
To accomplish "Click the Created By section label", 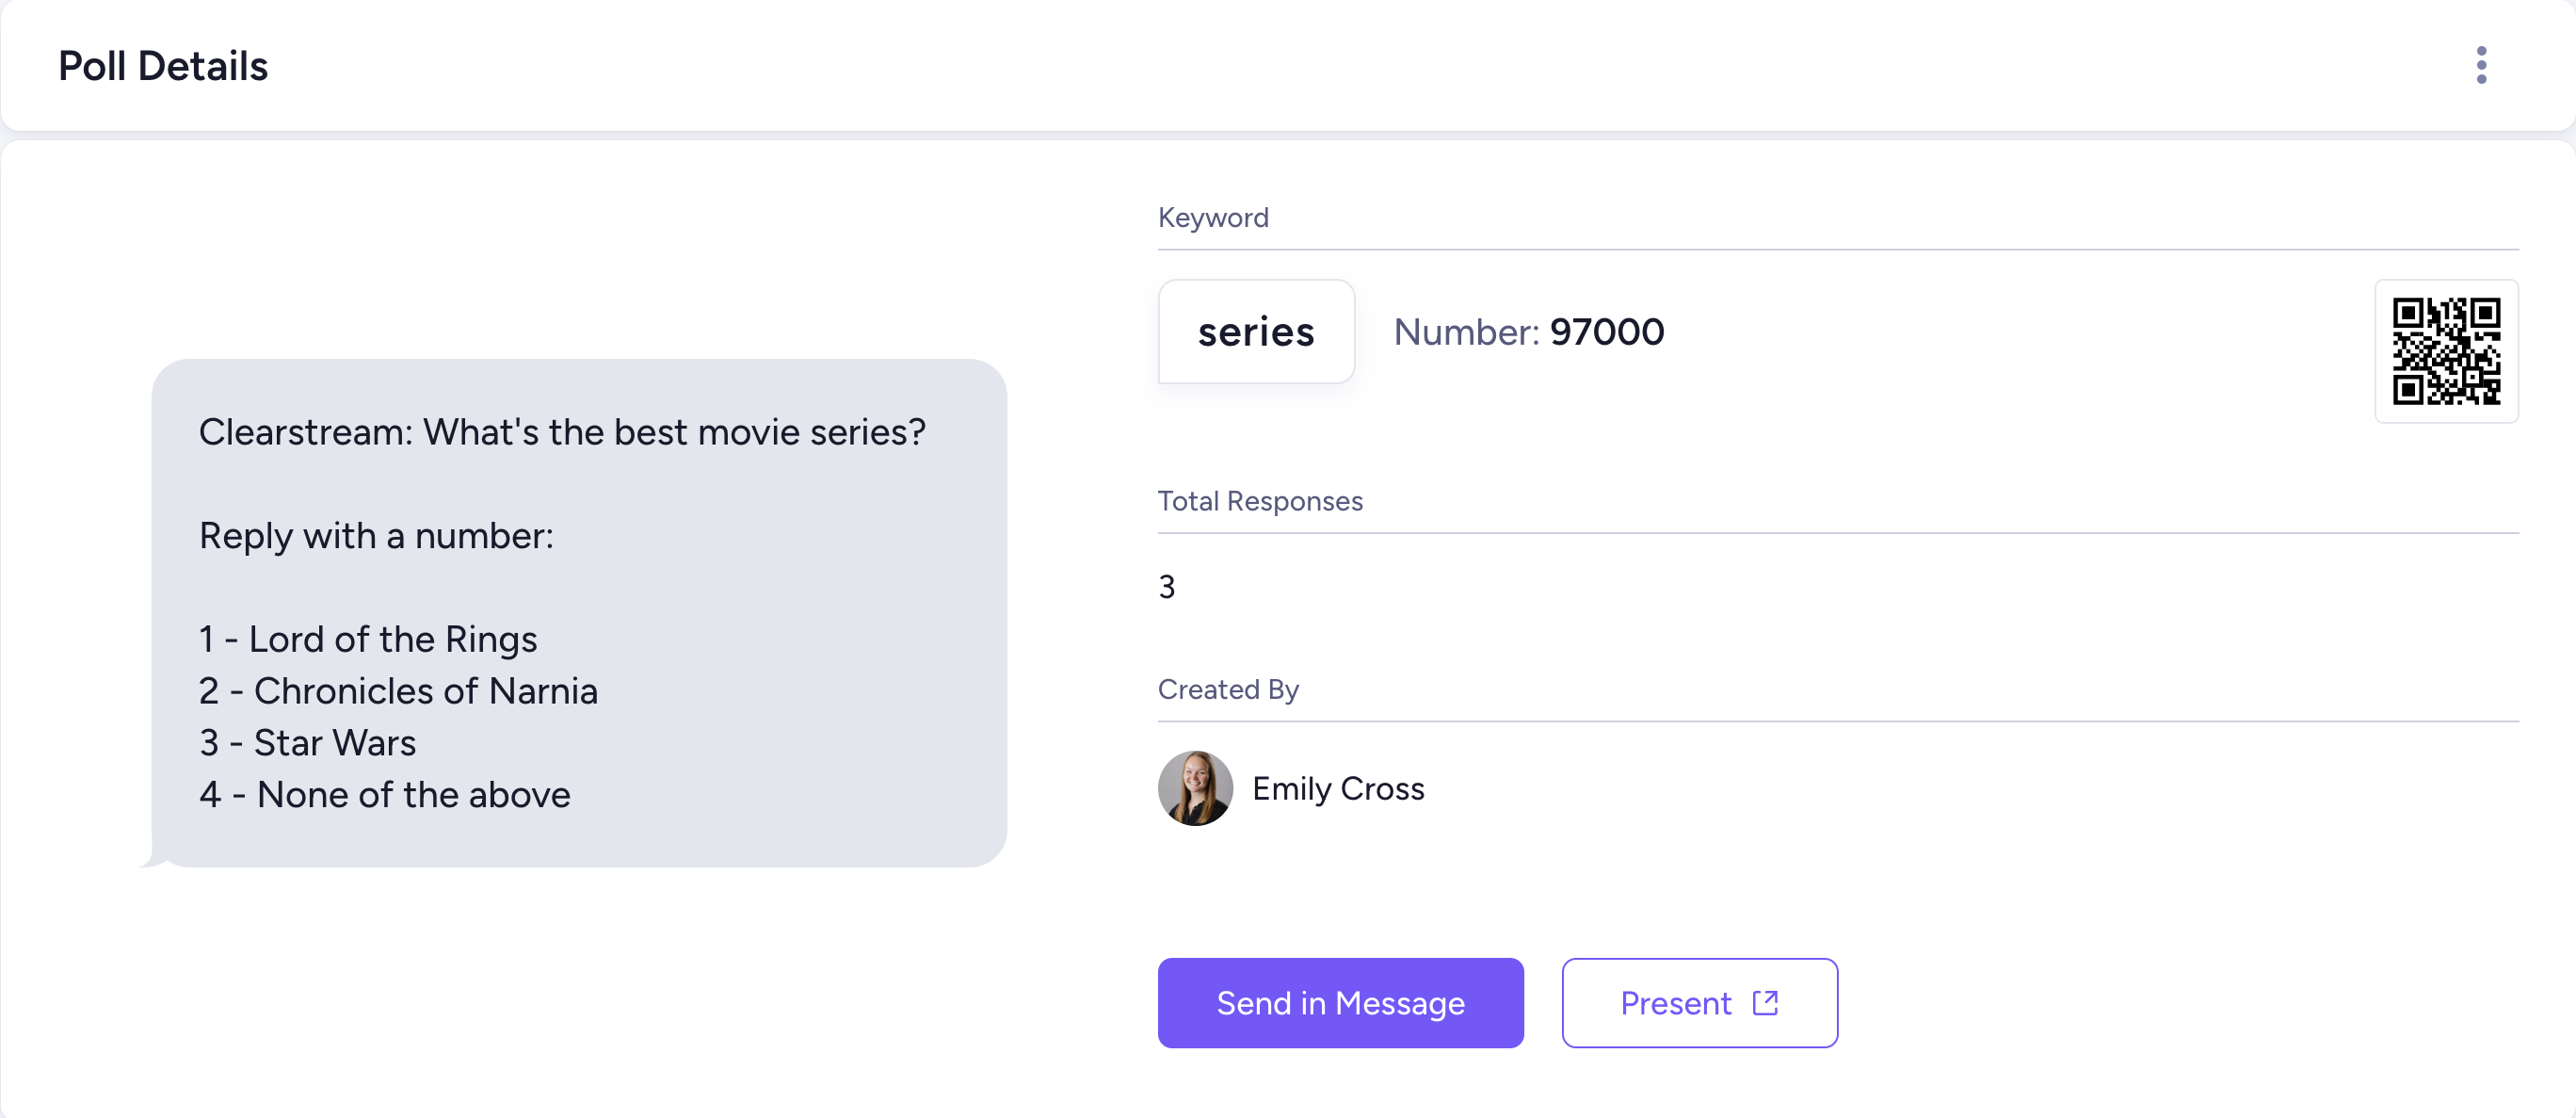I will [x=1227, y=689].
